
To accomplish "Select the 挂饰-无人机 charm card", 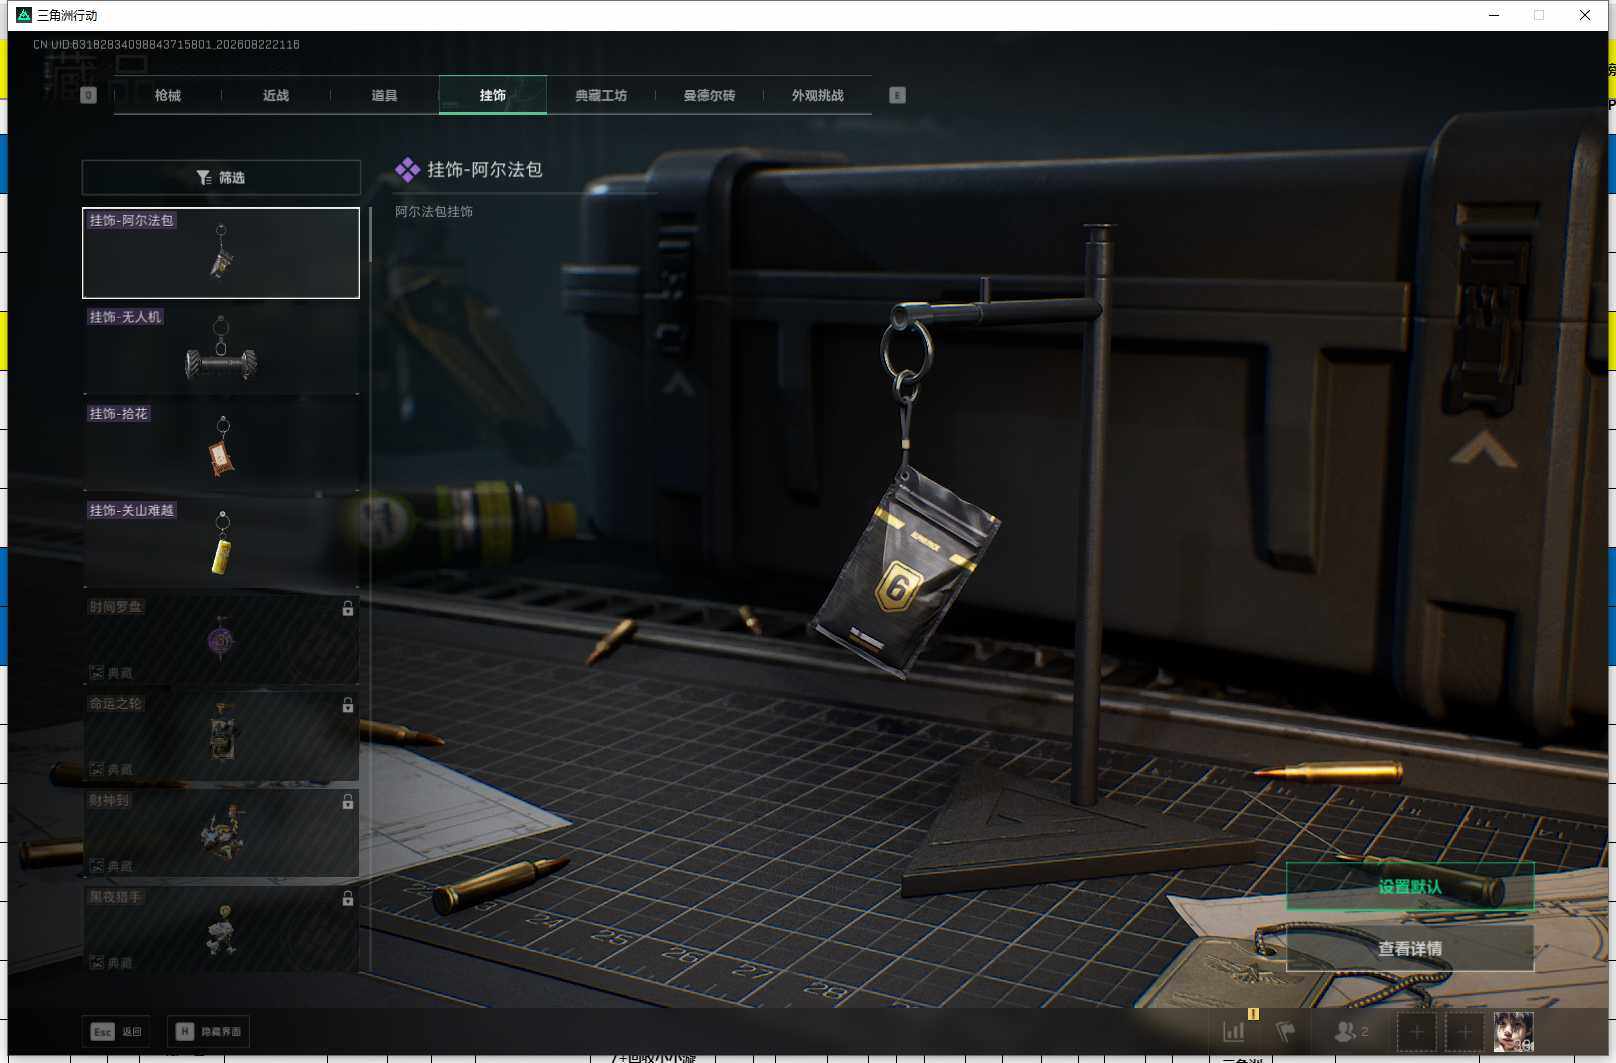I will tap(221, 350).
